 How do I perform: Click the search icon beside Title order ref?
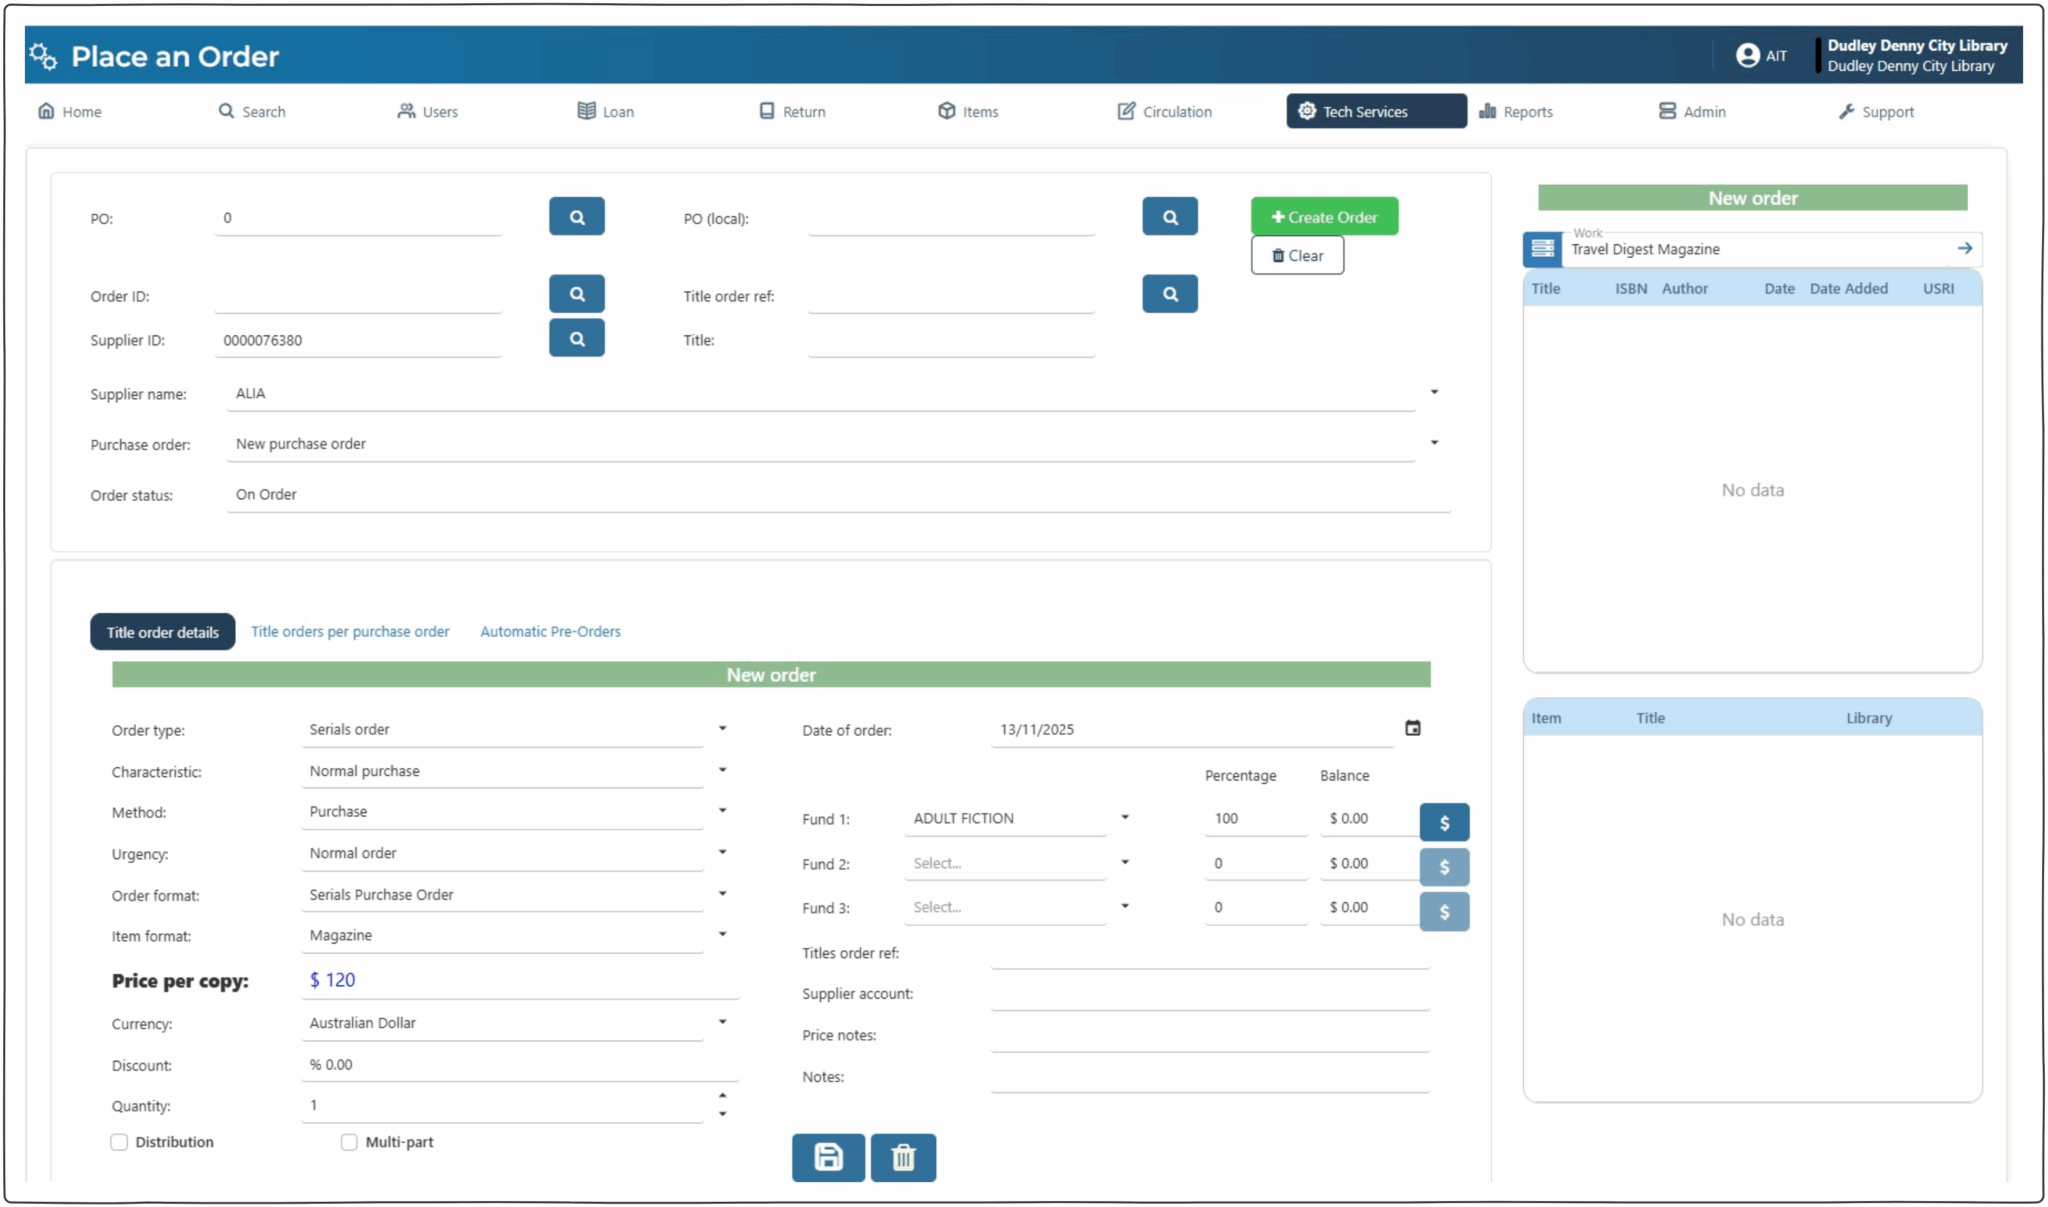[x=1169, y=293]
